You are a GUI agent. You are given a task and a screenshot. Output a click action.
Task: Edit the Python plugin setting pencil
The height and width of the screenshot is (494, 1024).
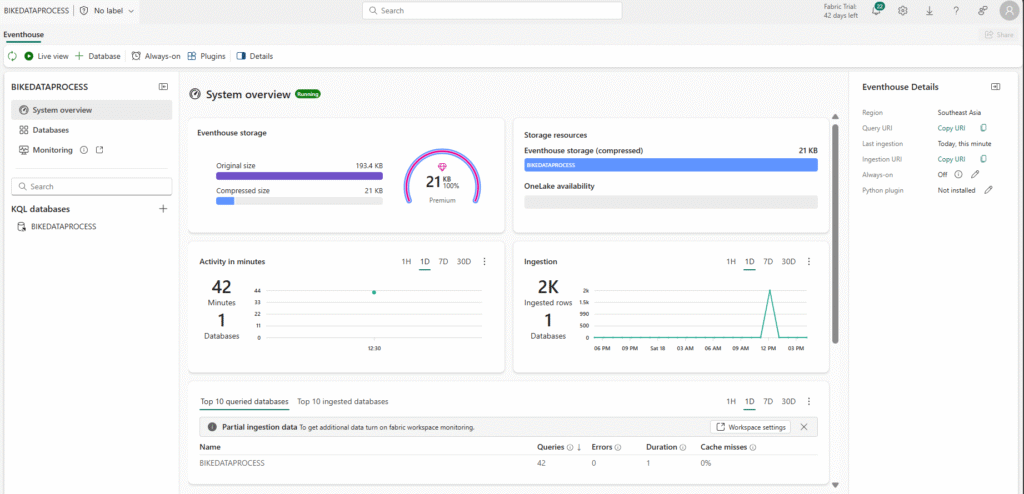pos(988,189)
